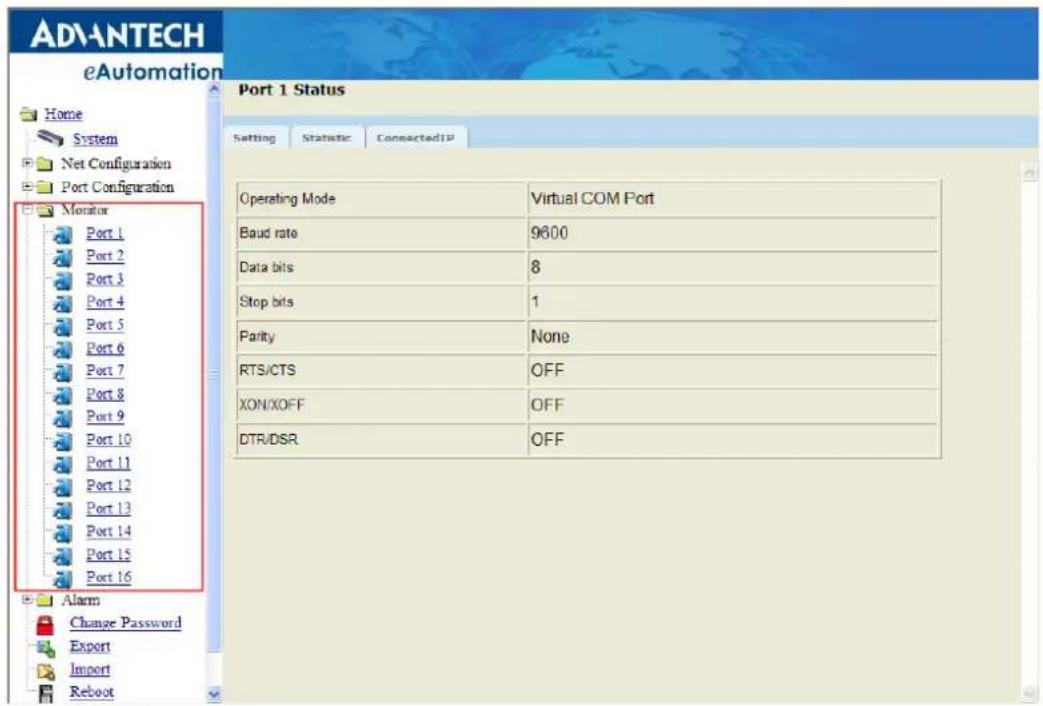Viewport: 1043px width, 706px height.
Task: Click the Net Configuration folder icon
Action: [x=45, y=164]
